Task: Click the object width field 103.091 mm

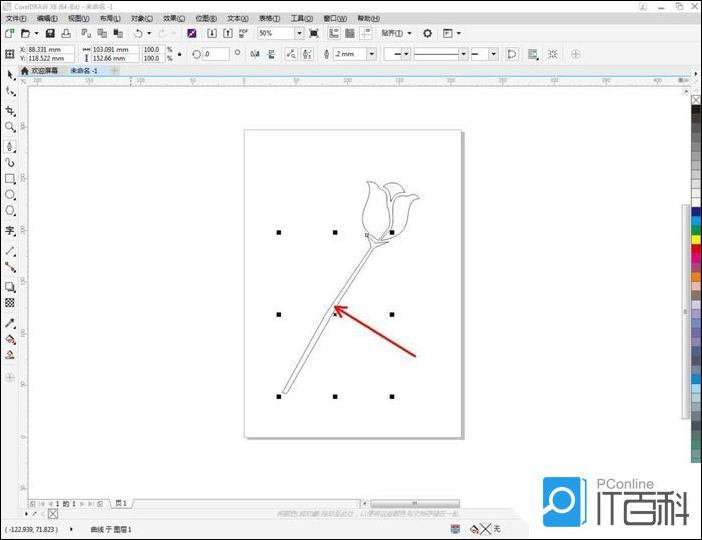Action: click(x=115, y=49)
